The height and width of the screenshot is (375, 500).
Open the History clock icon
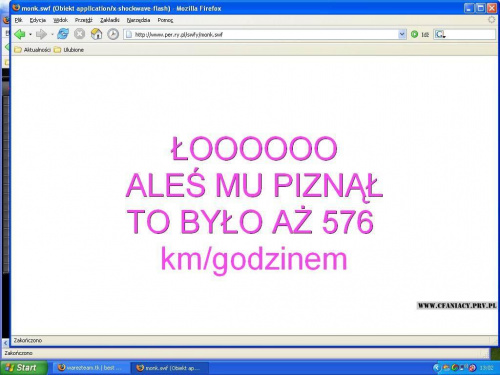(x=113, y=34)
